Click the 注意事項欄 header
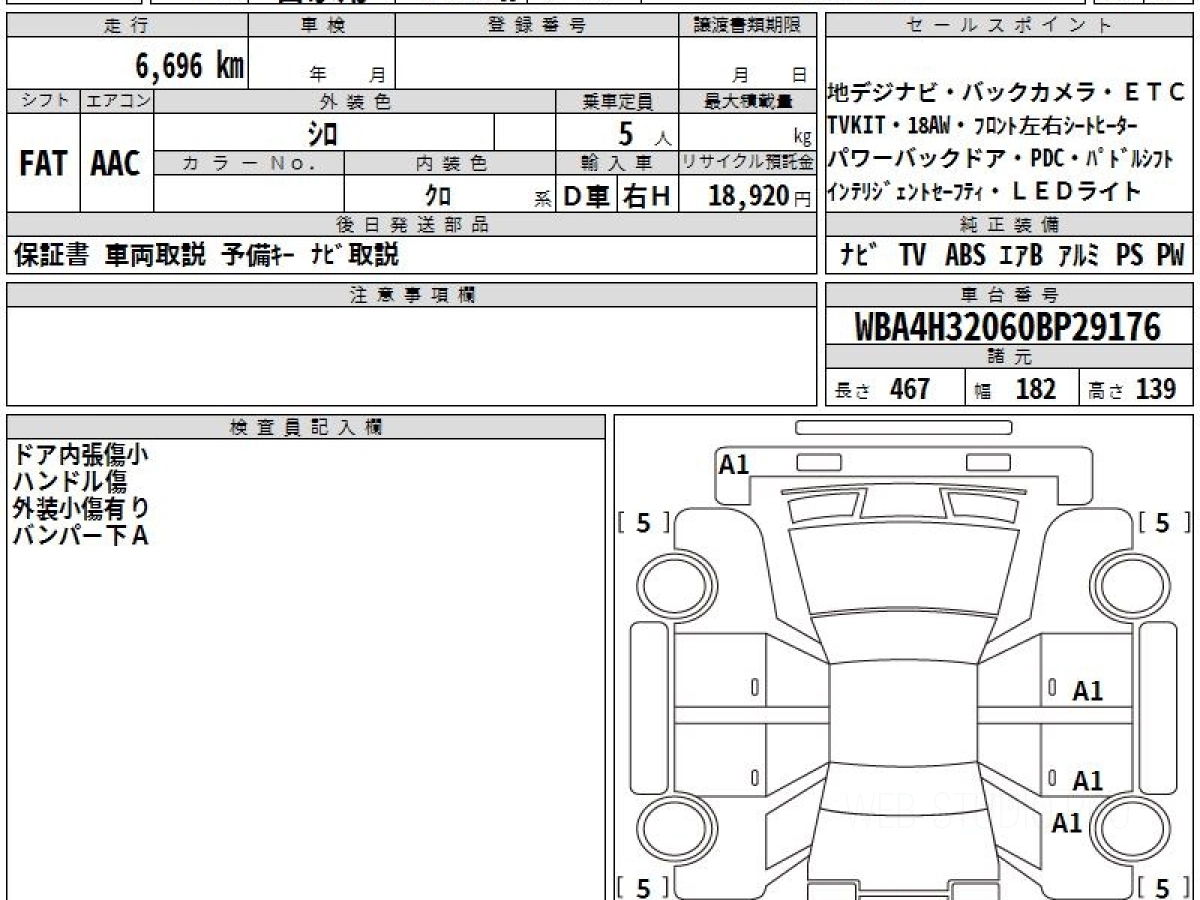This screenshot has width=1200, height=900. coord(411,294)
